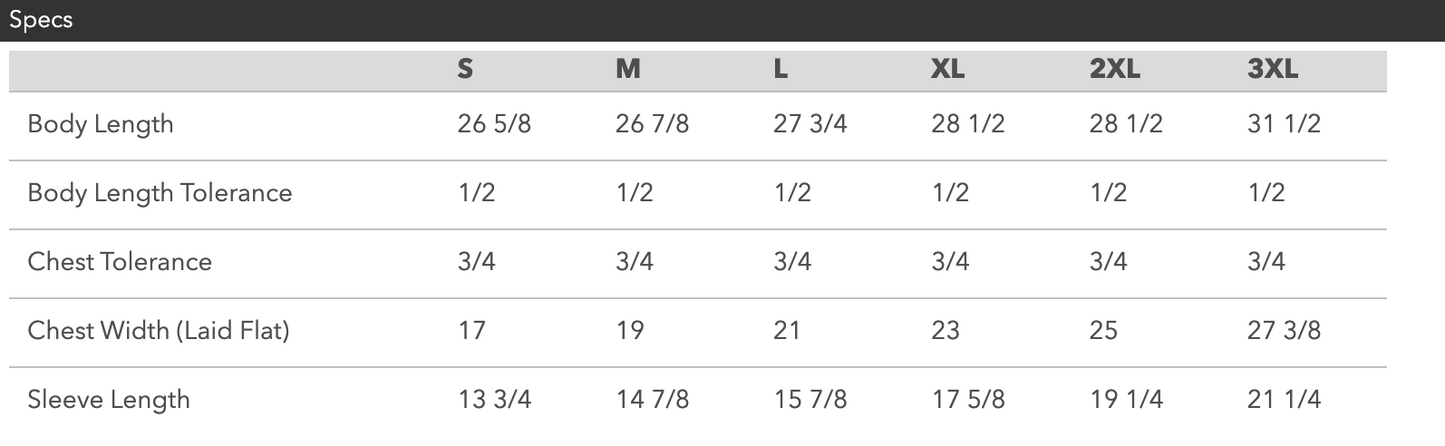Click the Chest Tolerance row label
The height and width of the screenshot is (446, 1445).
(120, 262)
